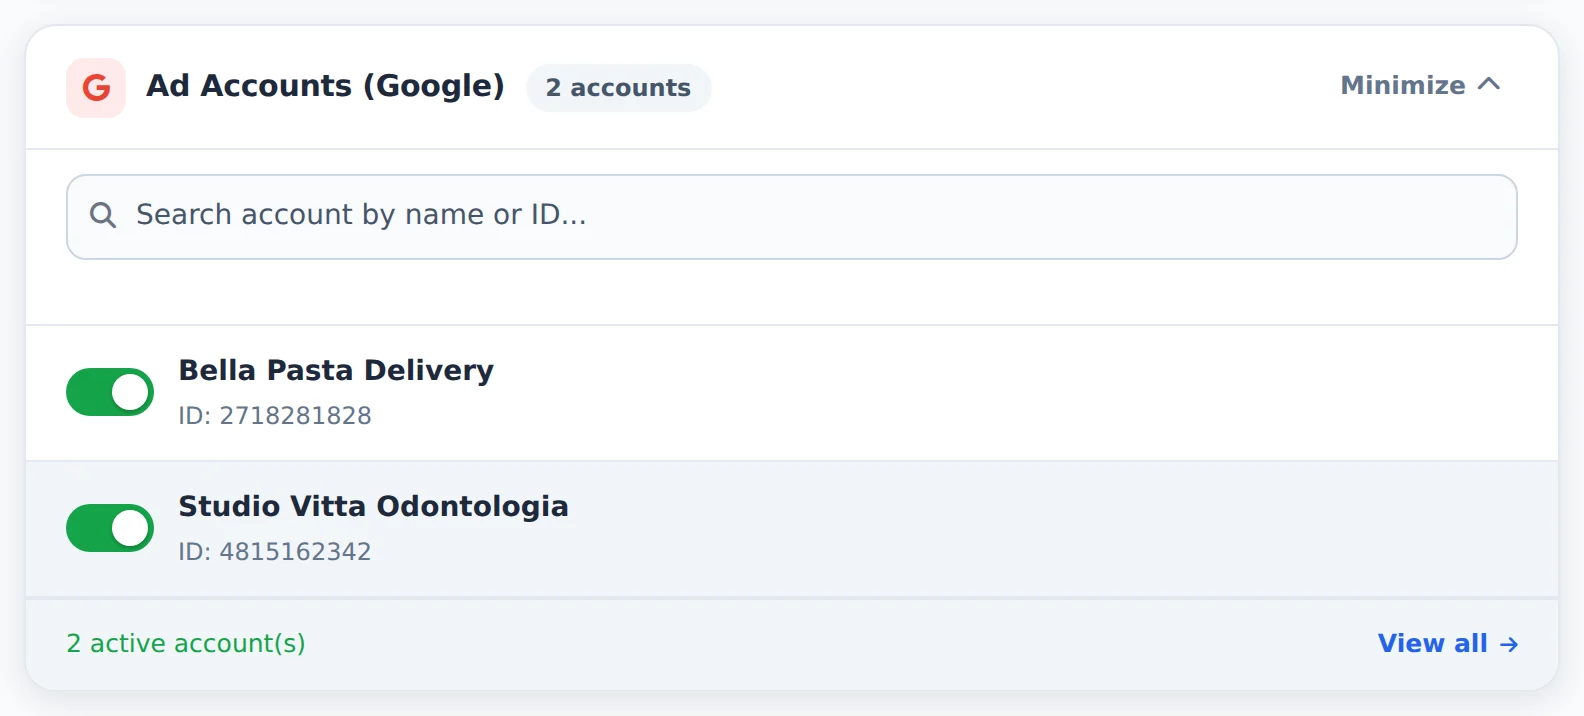This screenshot has height=716, width=1584.
Task: Select the Studio Vitta Odontologia account name
Action: coord(373,507)
